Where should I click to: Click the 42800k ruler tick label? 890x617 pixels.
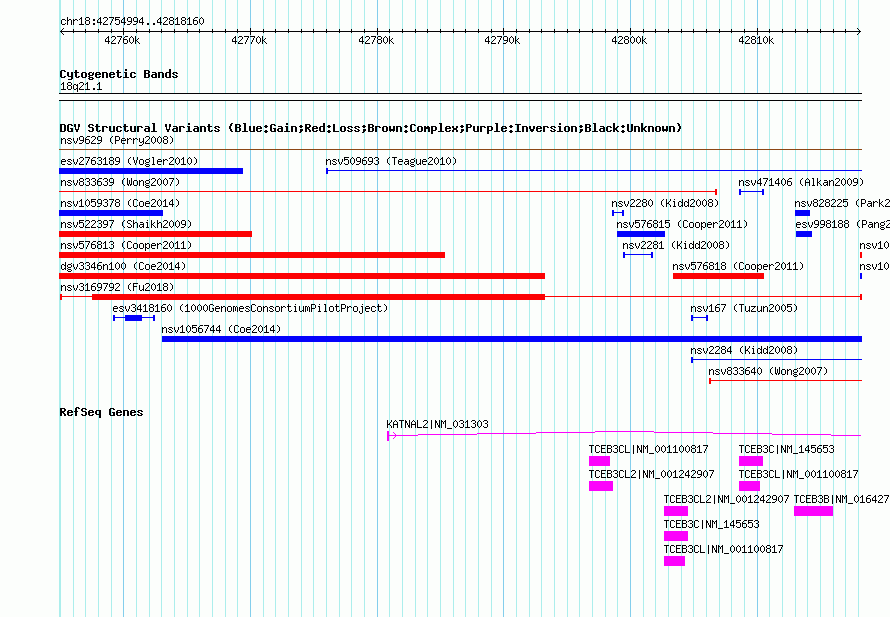pos(629,40)
